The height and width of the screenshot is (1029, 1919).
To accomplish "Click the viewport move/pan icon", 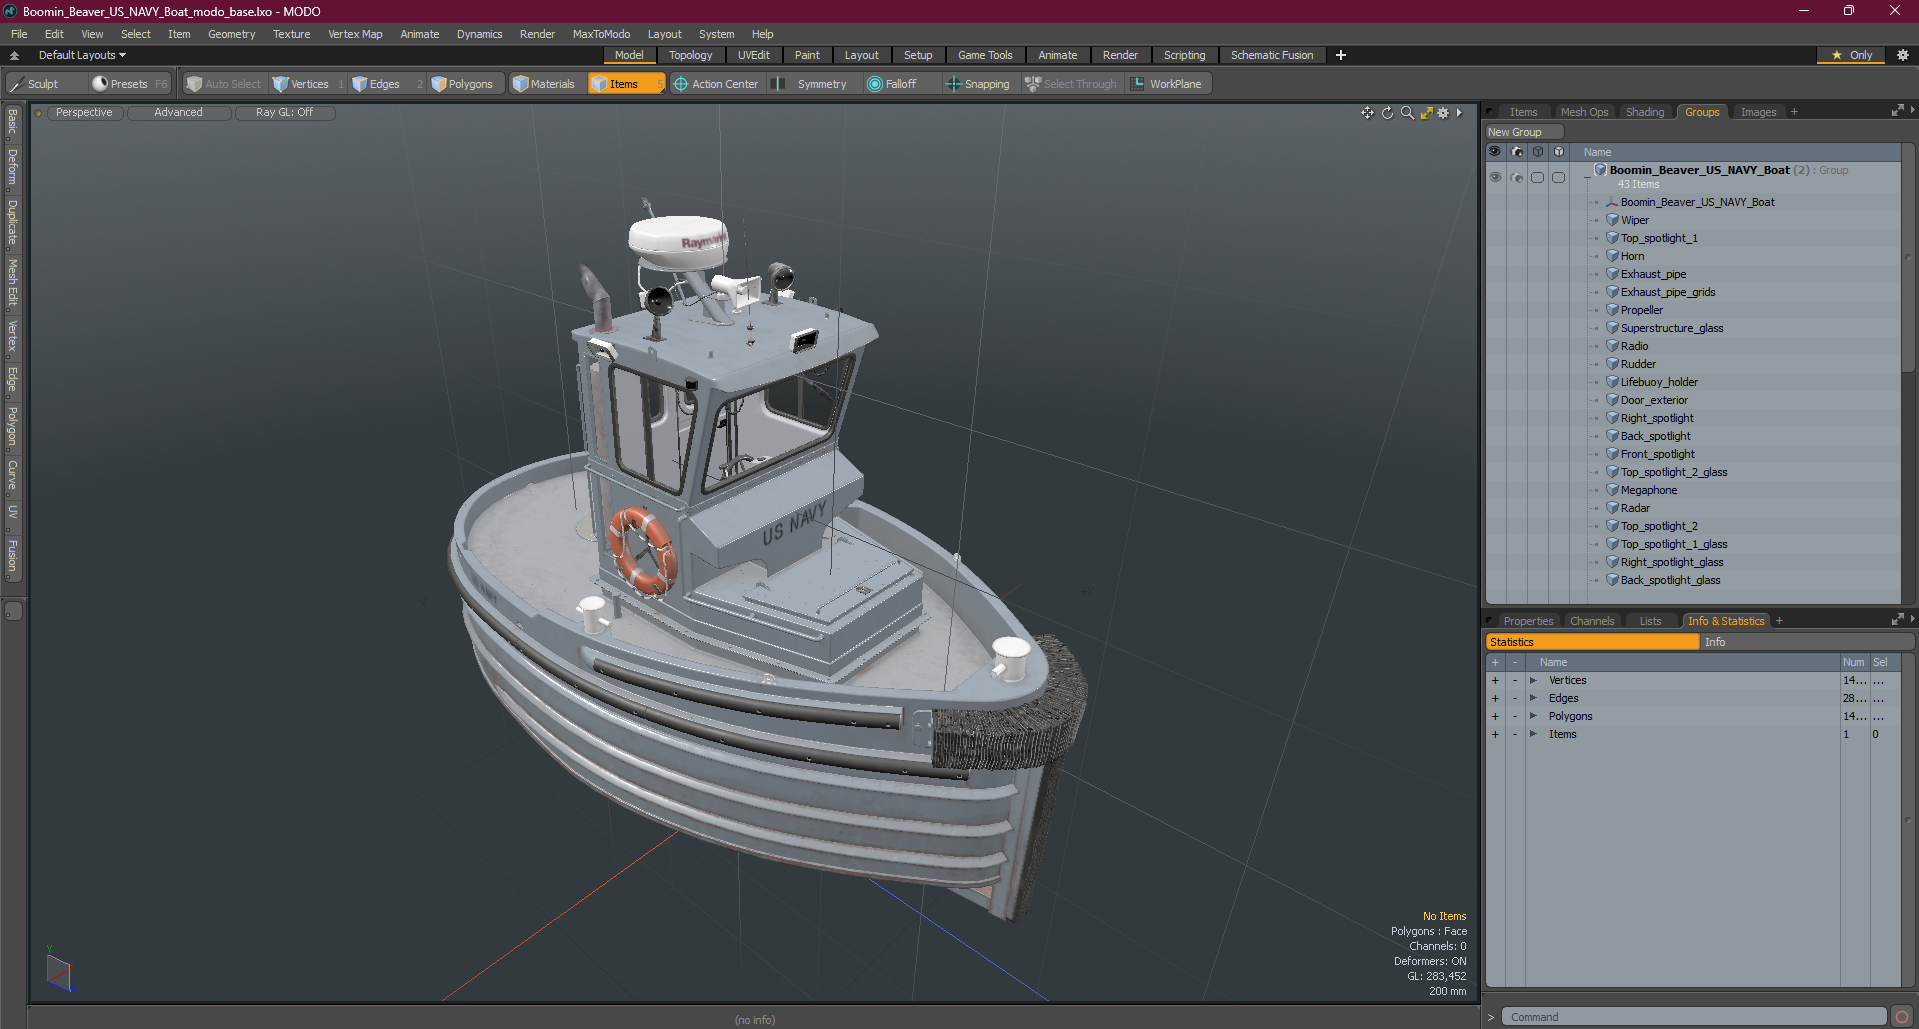I will coord(1367,113).
